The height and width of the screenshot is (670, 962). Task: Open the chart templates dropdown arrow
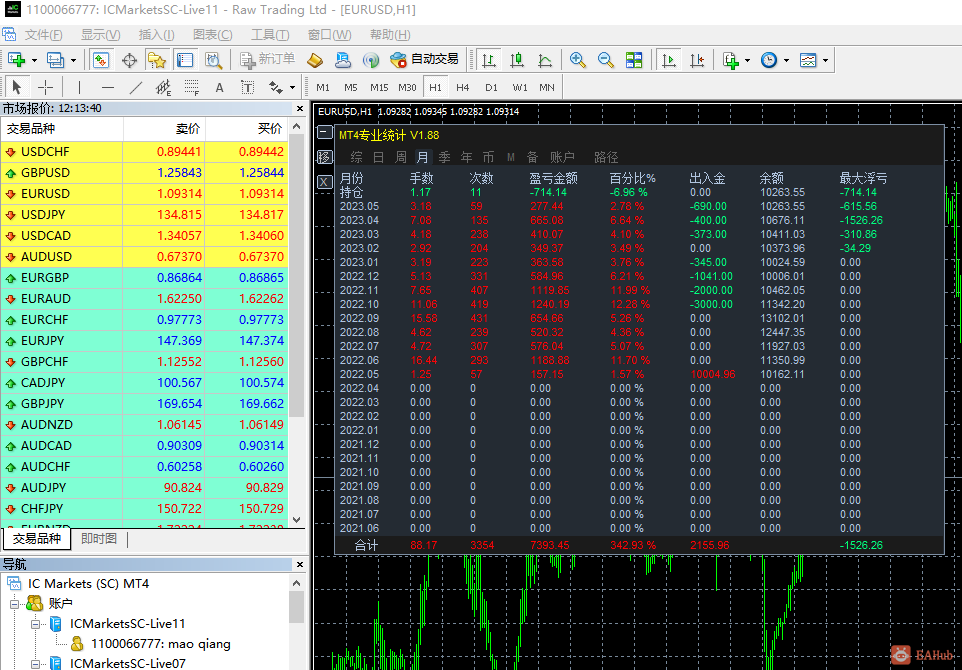826,60
